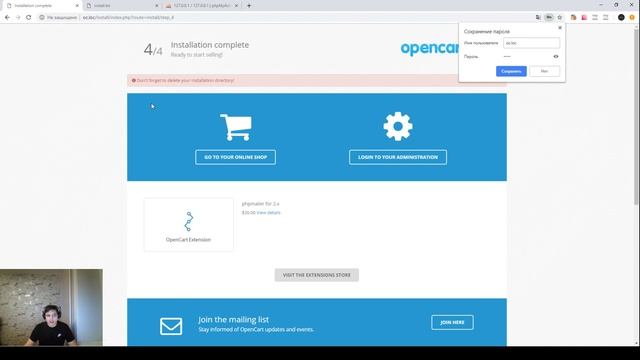
Task: Open the View details link
Action: (x=268, y=213)
